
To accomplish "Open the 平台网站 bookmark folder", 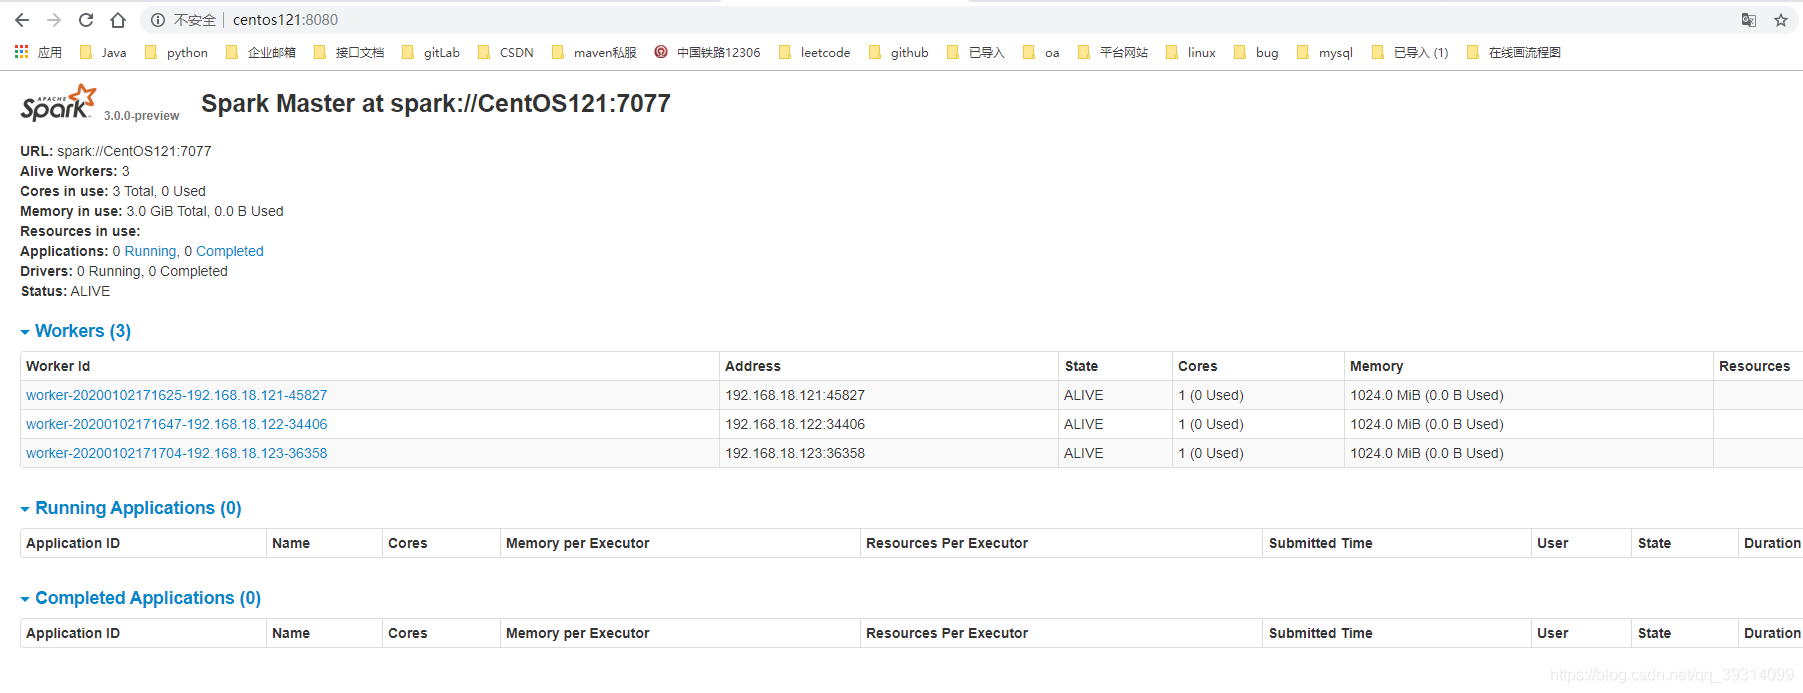I will tap(1113, 52).
